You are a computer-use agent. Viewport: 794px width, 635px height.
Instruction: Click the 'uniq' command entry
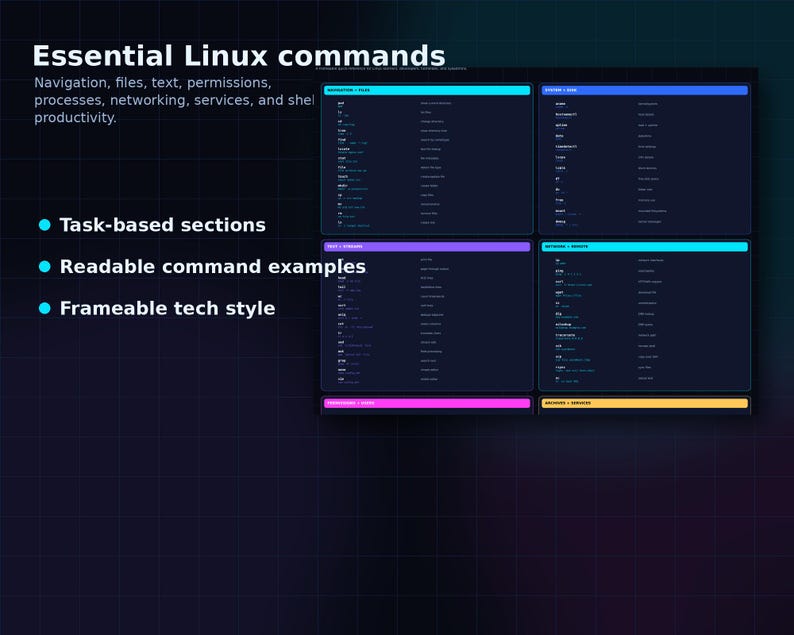[x=342, y=314]
